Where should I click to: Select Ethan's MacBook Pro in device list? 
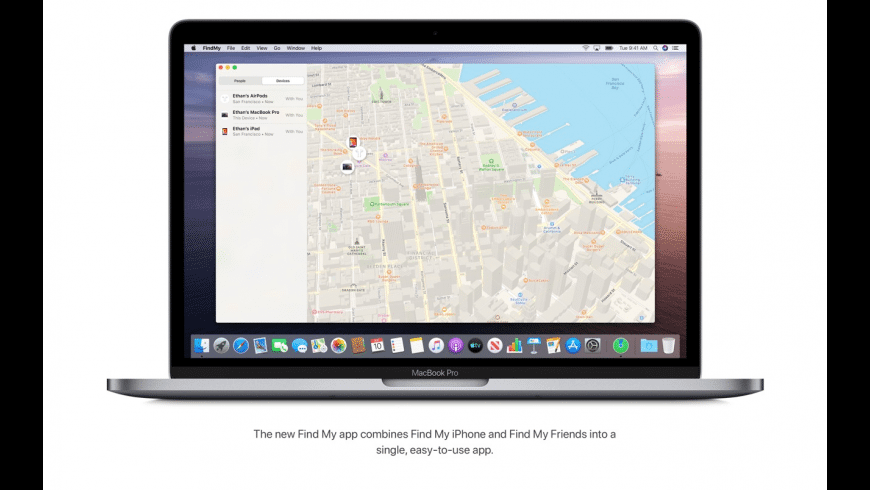click(262, 115)
